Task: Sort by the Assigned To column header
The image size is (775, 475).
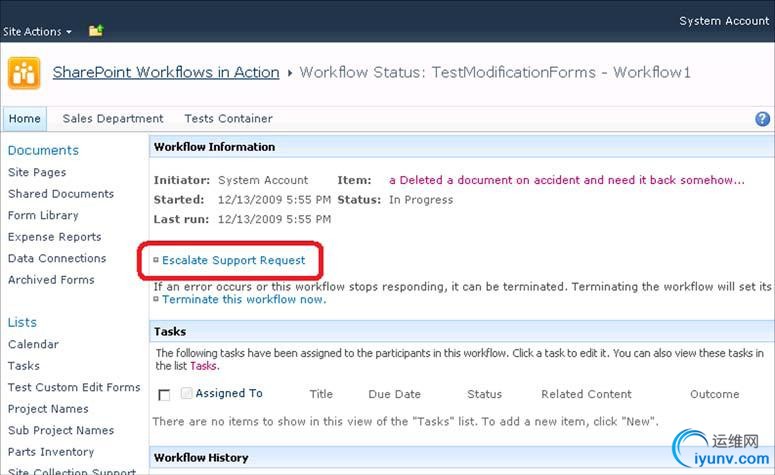Action: coord(229,393)
